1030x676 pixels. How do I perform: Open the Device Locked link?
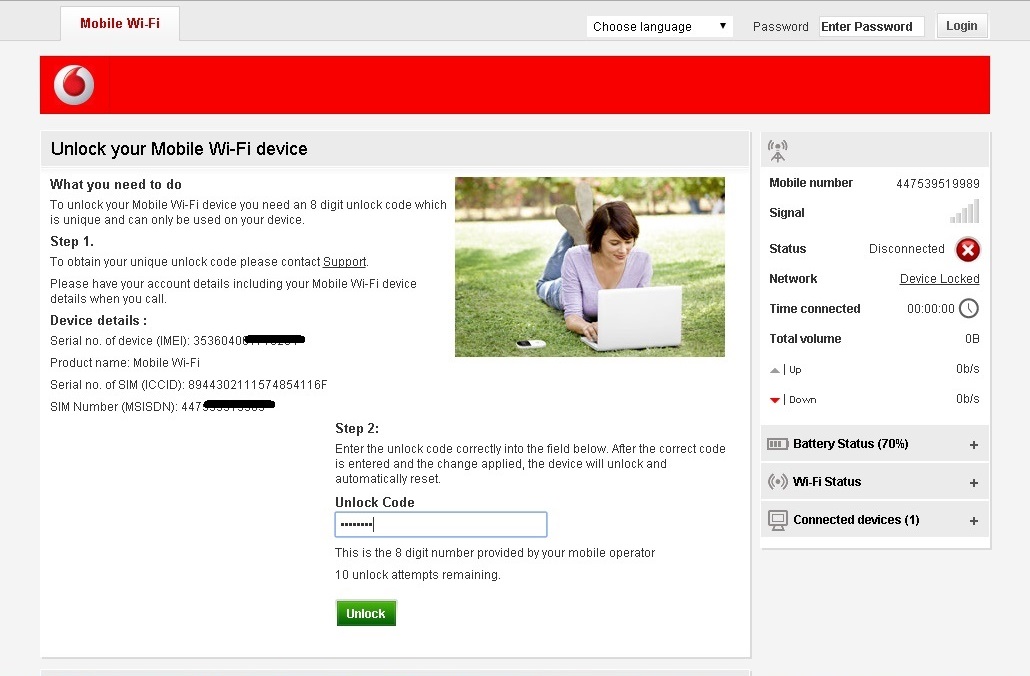click(939, 278)
